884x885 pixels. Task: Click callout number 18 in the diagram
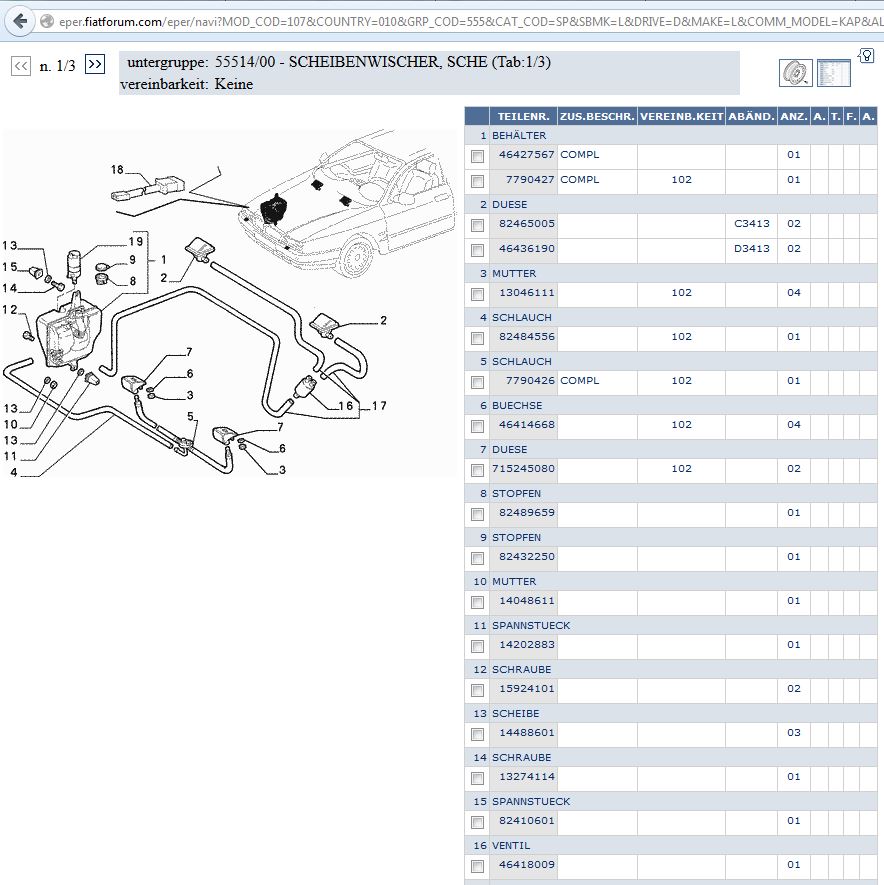(117, 169)
